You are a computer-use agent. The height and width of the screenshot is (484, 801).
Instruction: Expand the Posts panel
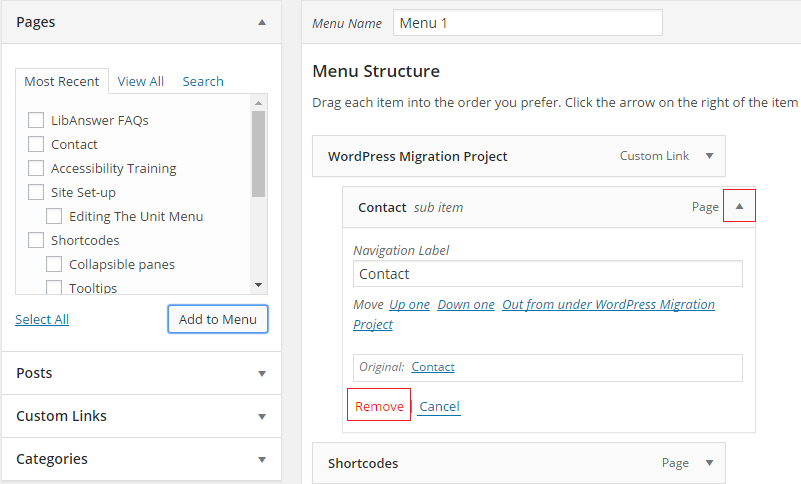tap(262, 374)
